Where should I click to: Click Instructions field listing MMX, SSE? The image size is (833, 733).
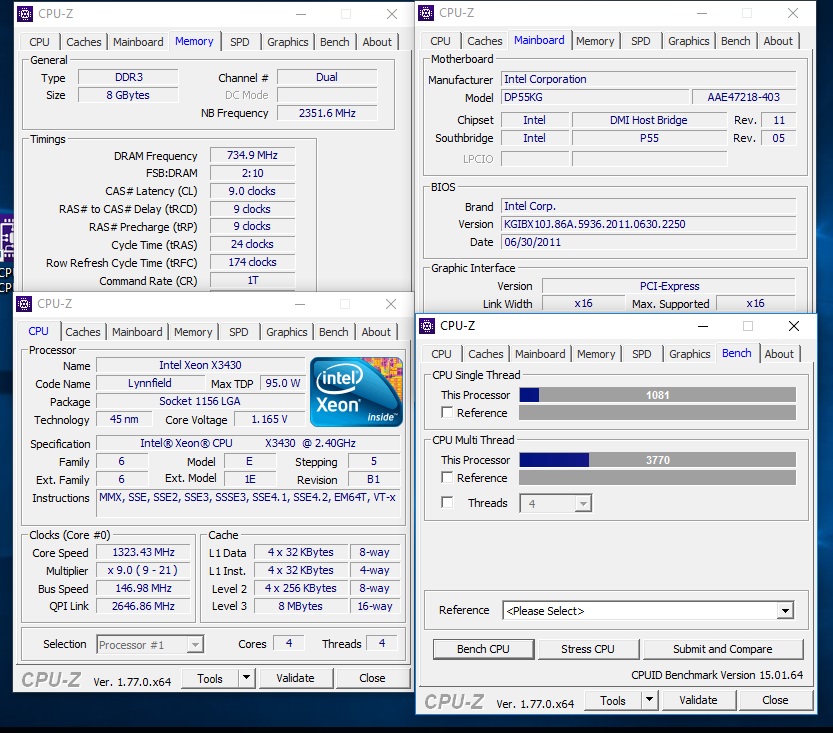248,503
